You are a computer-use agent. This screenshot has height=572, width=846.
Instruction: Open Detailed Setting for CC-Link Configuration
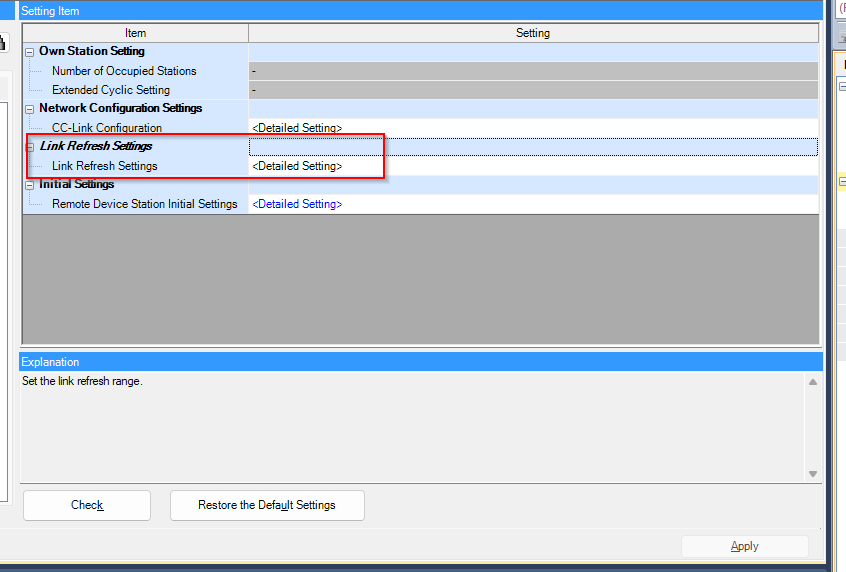(x=297, y=128)
